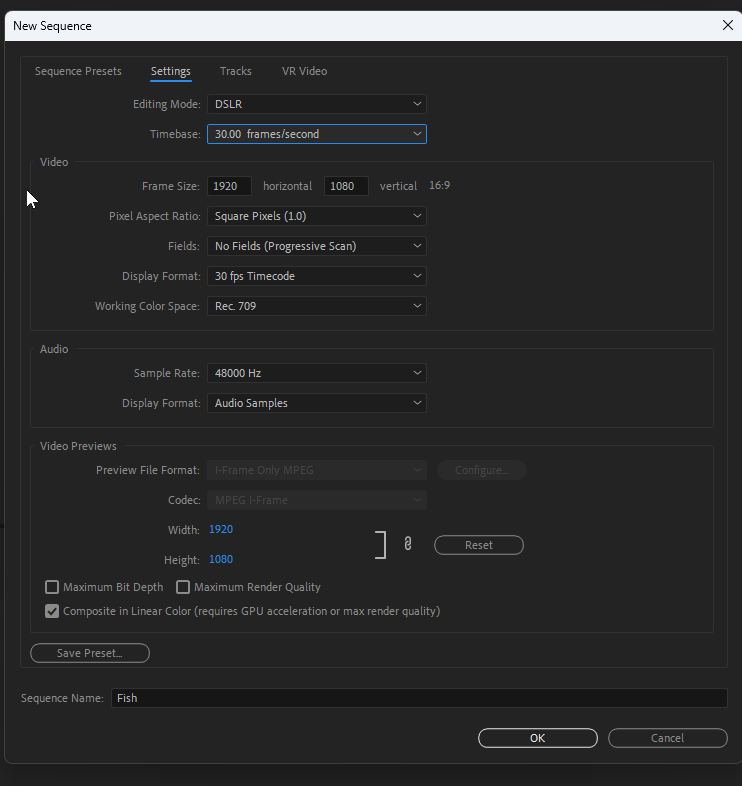Switch to the Sequence Presets tab

[78, 71]
